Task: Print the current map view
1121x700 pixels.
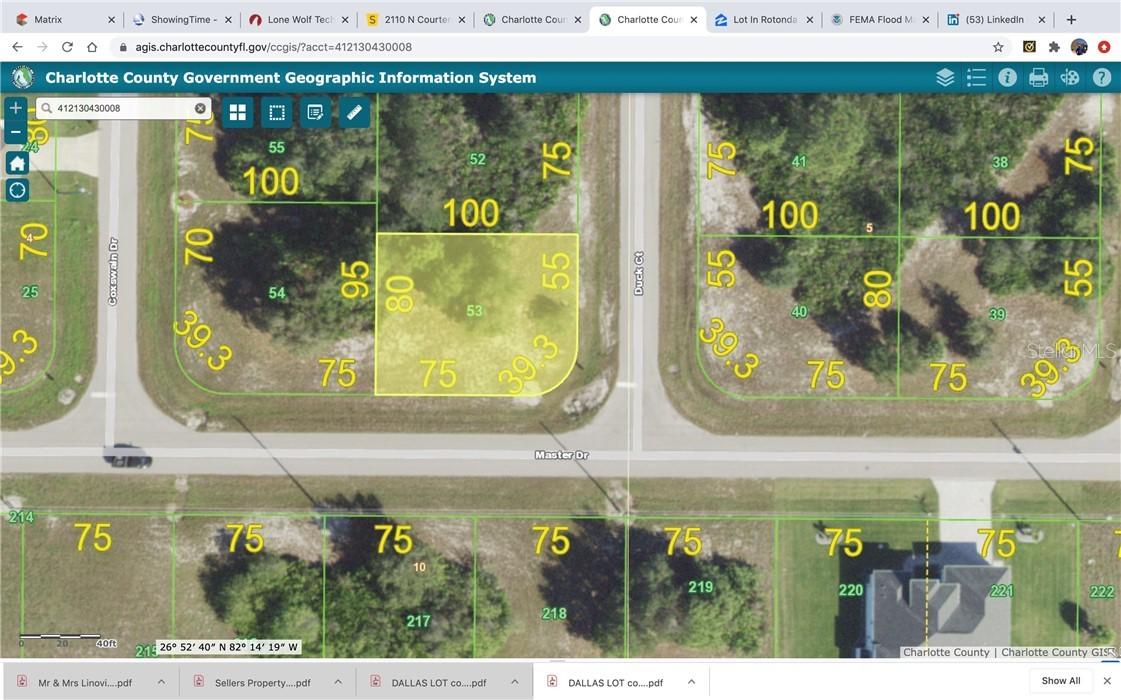Action: pos(1037,77)
